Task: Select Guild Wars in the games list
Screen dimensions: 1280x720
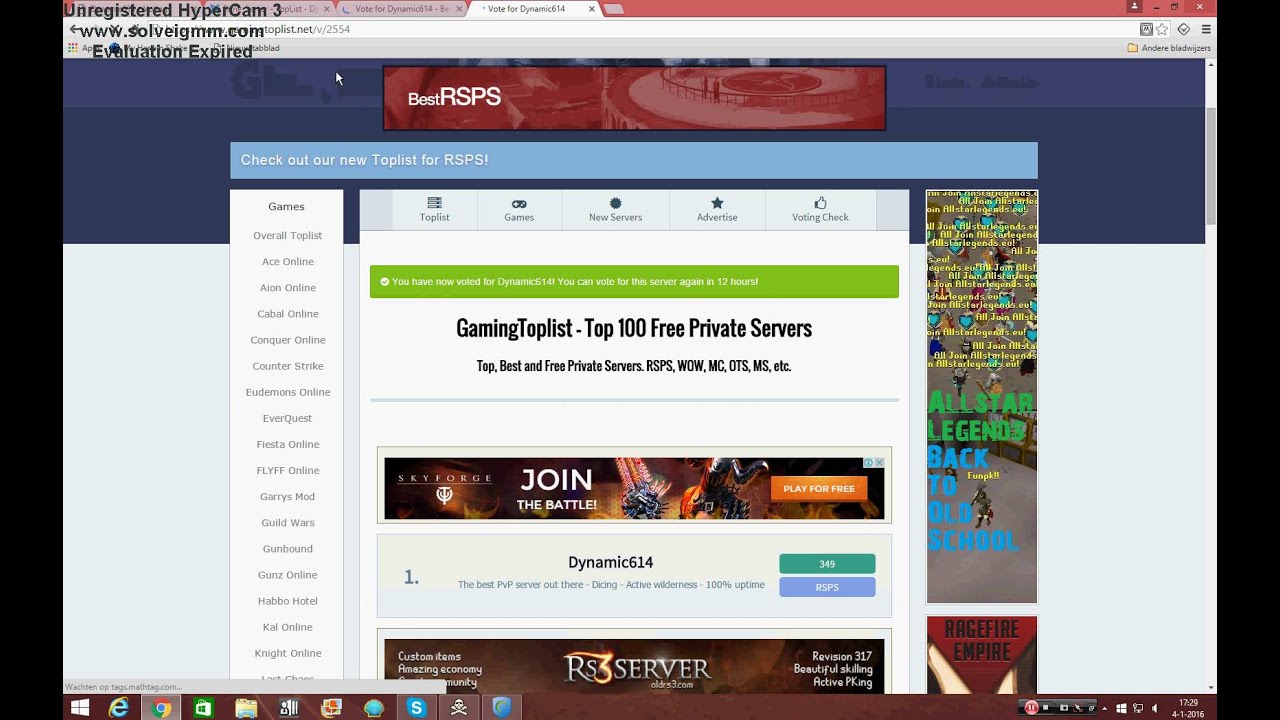Action: pyautogui.click(x=287, y=523)
